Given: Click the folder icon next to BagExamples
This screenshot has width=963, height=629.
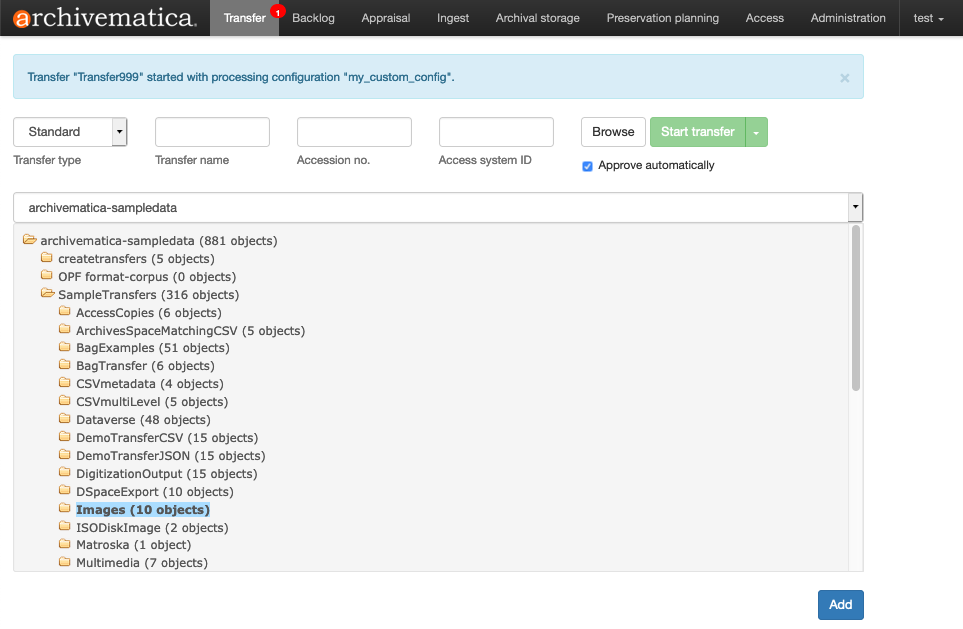Looking at the screenshot, I should (x=66, y=347).
